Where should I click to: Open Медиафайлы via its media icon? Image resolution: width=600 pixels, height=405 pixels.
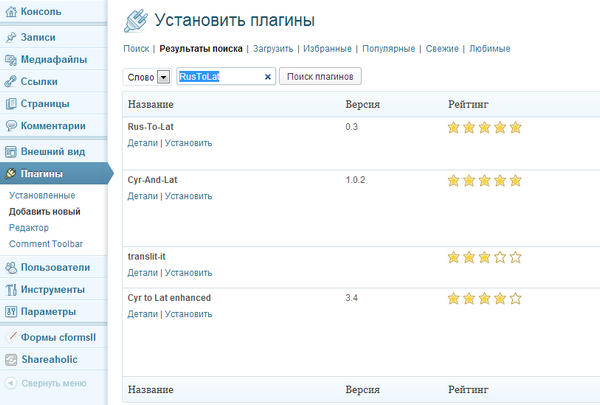[11, 59]
